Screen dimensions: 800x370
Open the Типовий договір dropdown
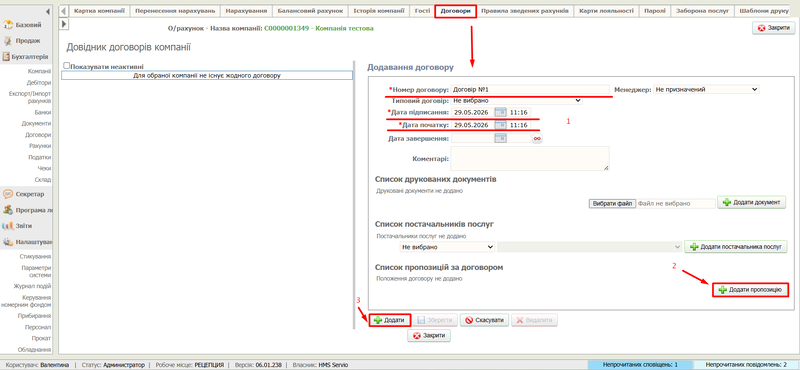[516, 101]
